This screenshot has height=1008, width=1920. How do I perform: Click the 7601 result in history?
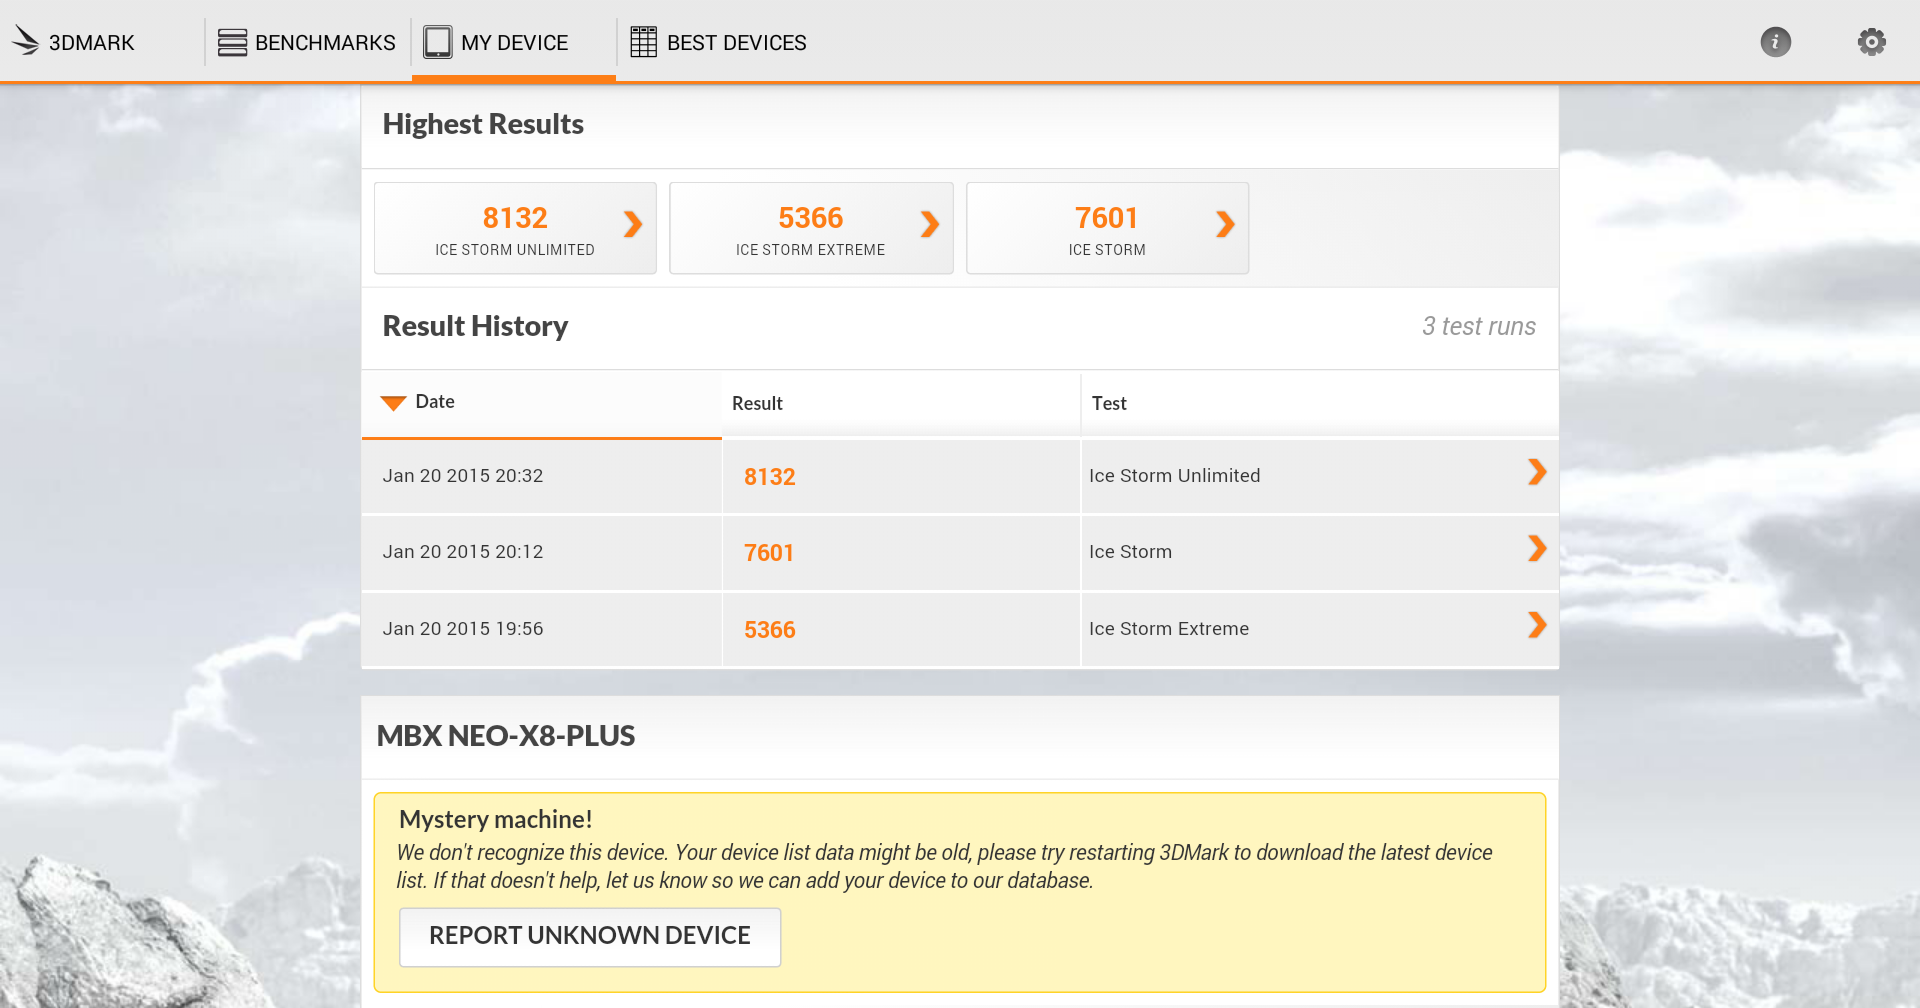(x=769, y=553)
